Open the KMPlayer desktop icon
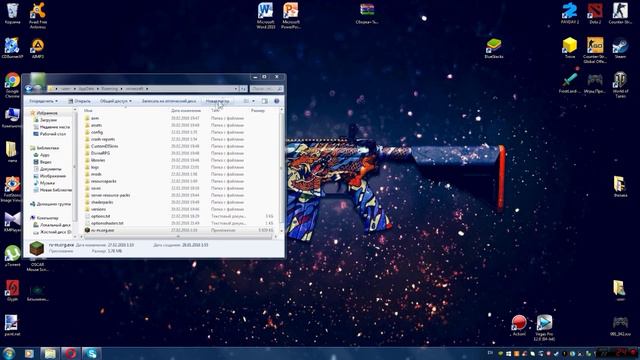Screen dimensions: 640x360 12,222
